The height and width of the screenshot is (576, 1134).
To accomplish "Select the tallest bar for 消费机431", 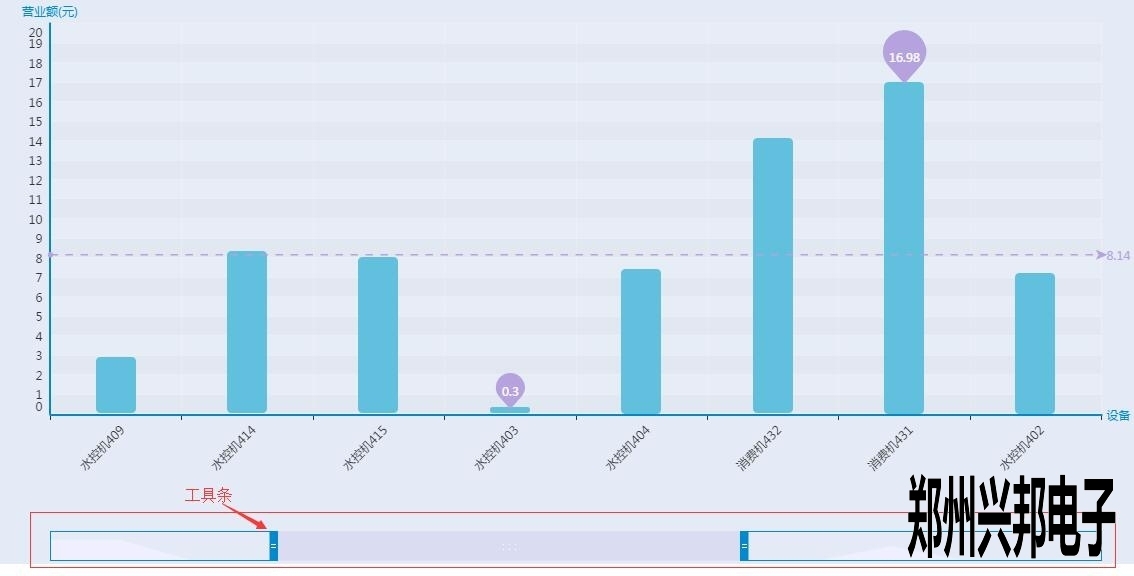I will 904,248.
